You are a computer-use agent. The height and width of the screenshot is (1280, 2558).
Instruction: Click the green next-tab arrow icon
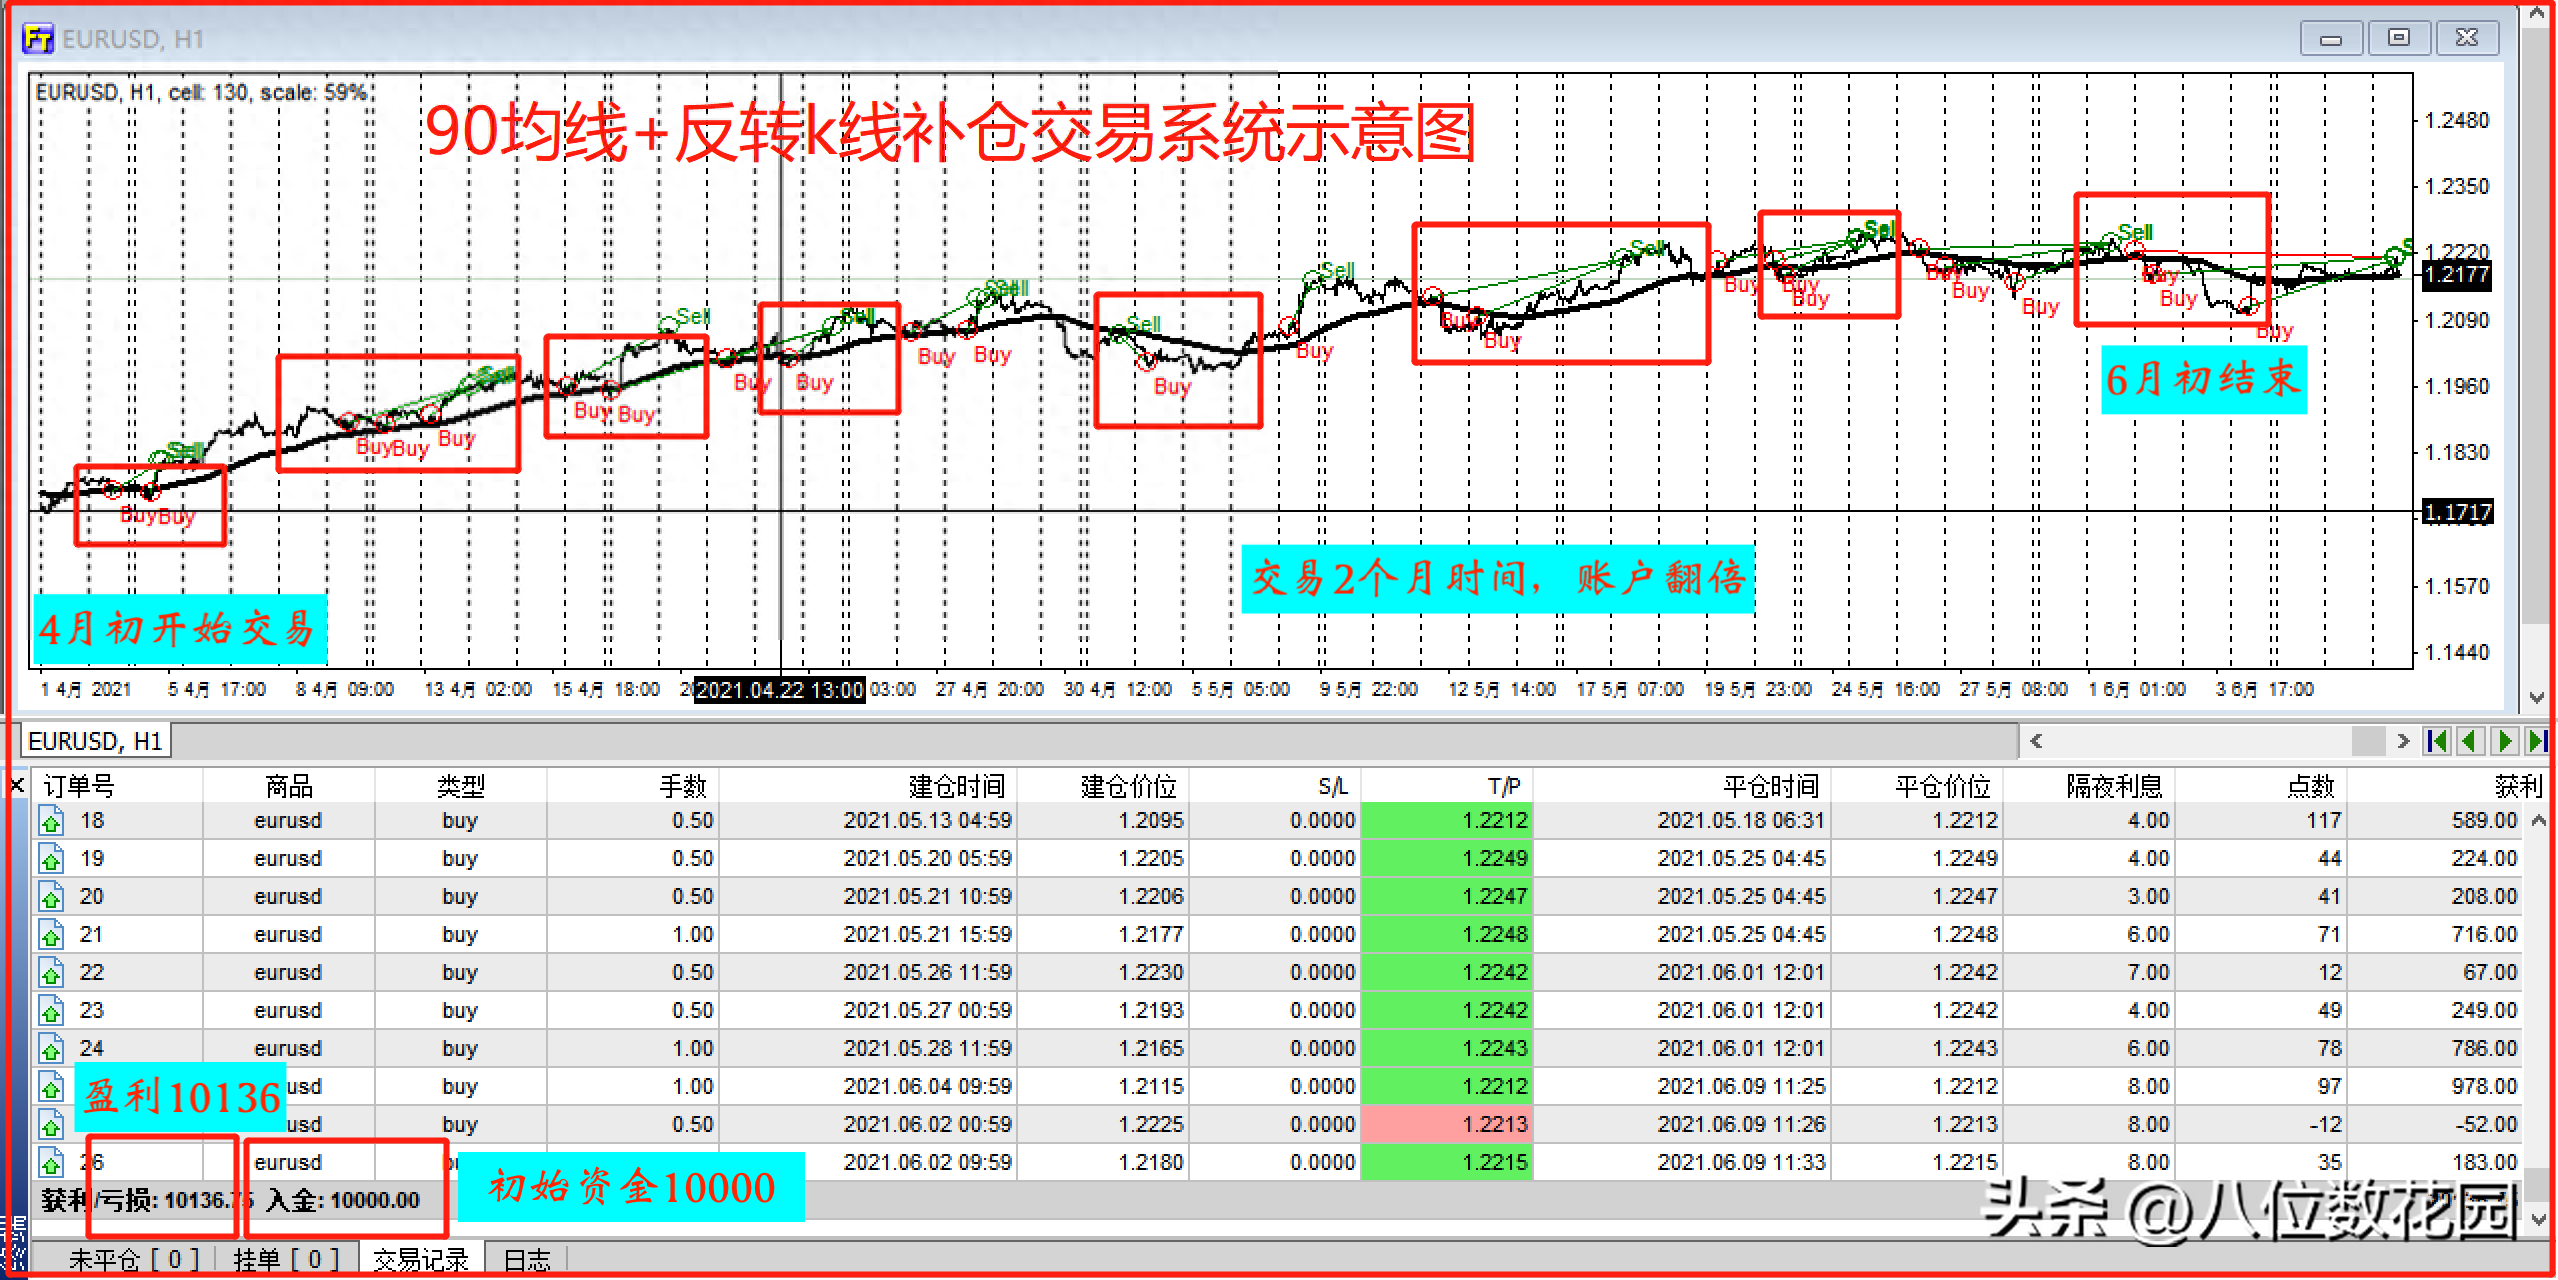click(2505, 741)
